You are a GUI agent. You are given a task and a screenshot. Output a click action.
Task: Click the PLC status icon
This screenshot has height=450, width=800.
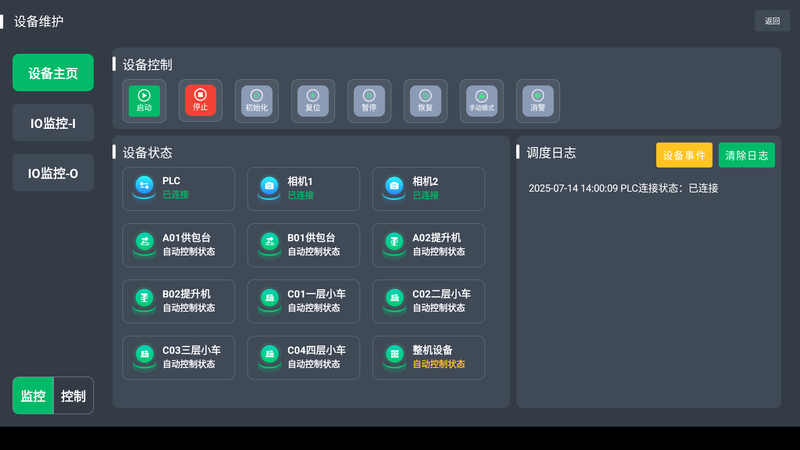pyautogui.click(x=144, y=187)
